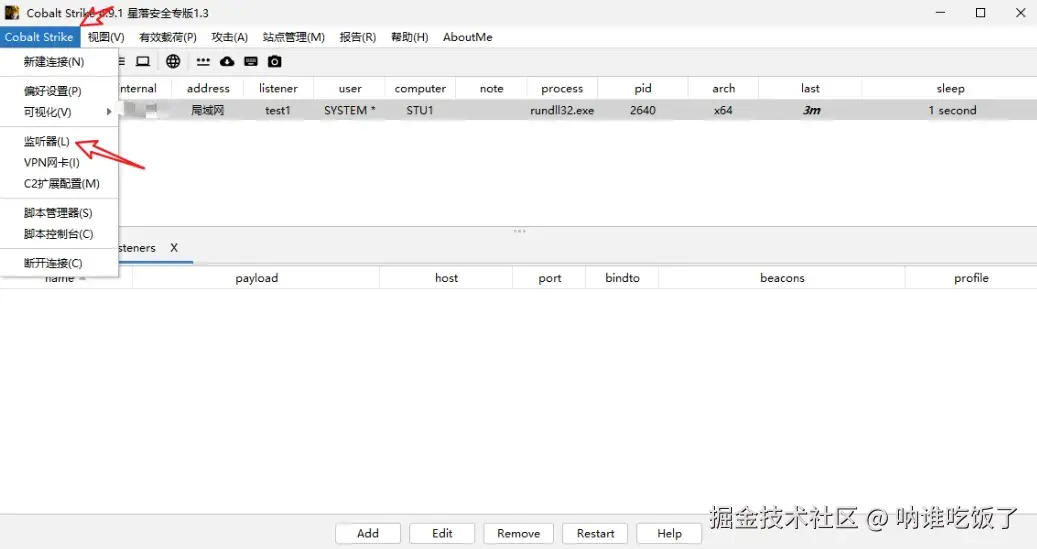Open screenshots via the camera icon
Screen dimensions: 1037x549
coord(274,62)
